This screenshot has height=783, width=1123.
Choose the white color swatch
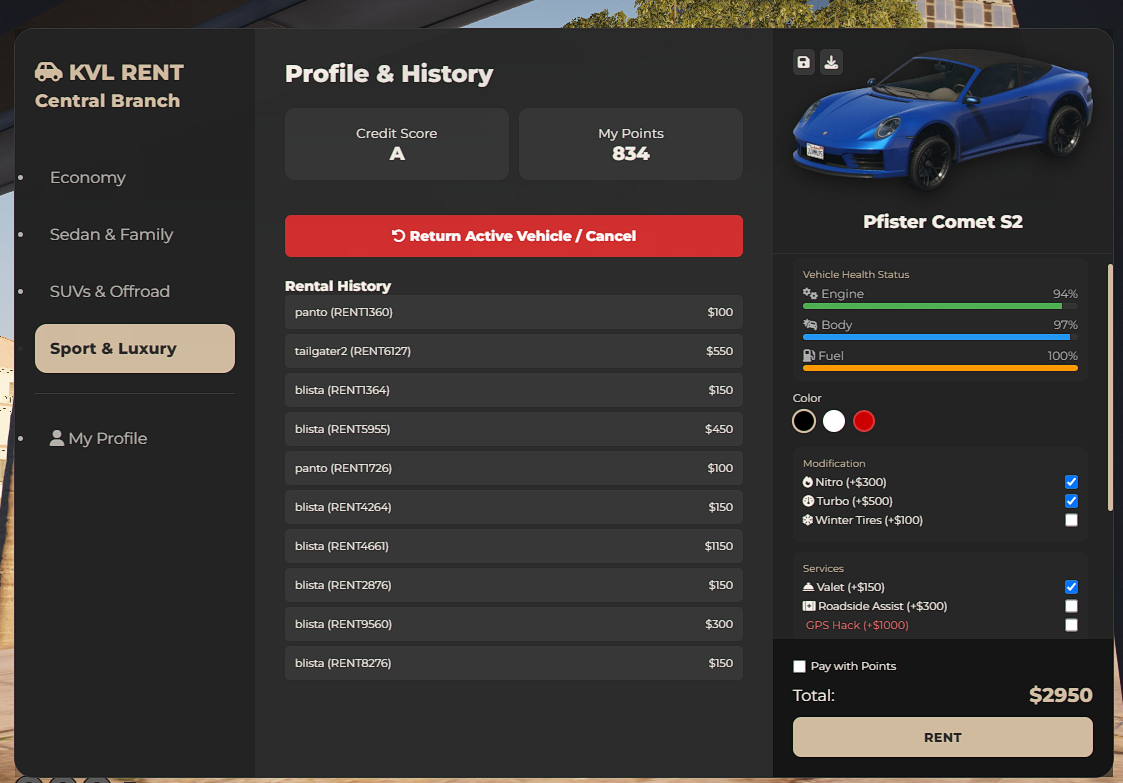(834, 421)
